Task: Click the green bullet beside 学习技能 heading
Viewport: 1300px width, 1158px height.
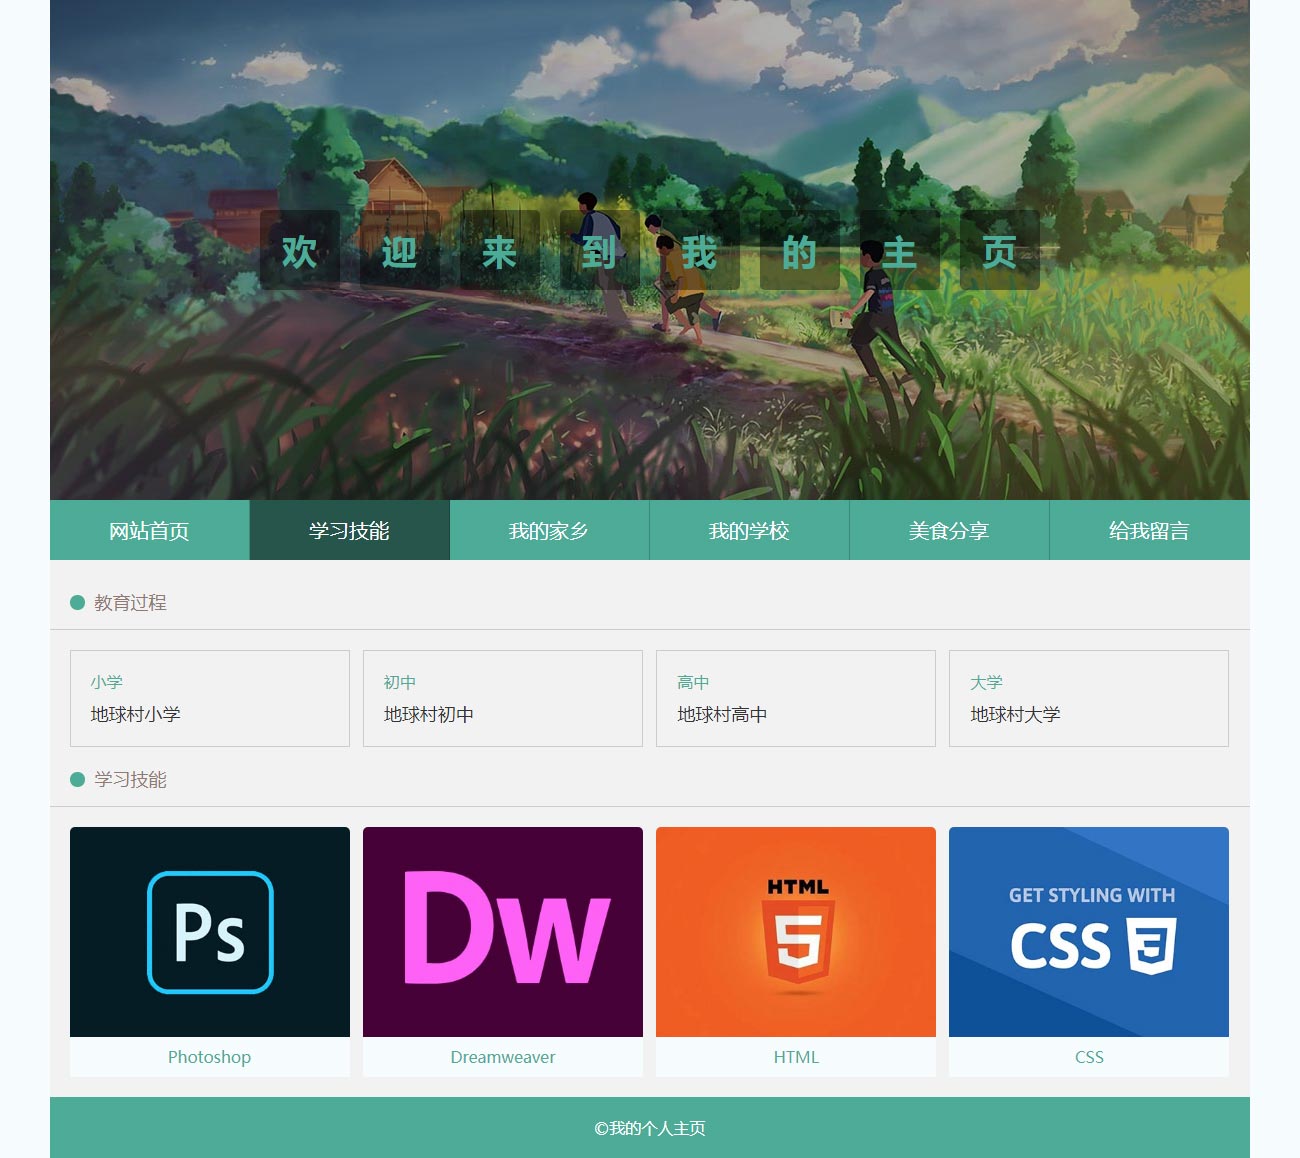Action: (77, 779)
